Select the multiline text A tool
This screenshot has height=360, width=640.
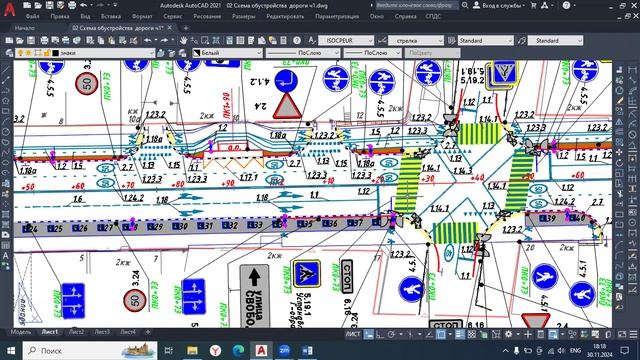click(x=6, y=256)
